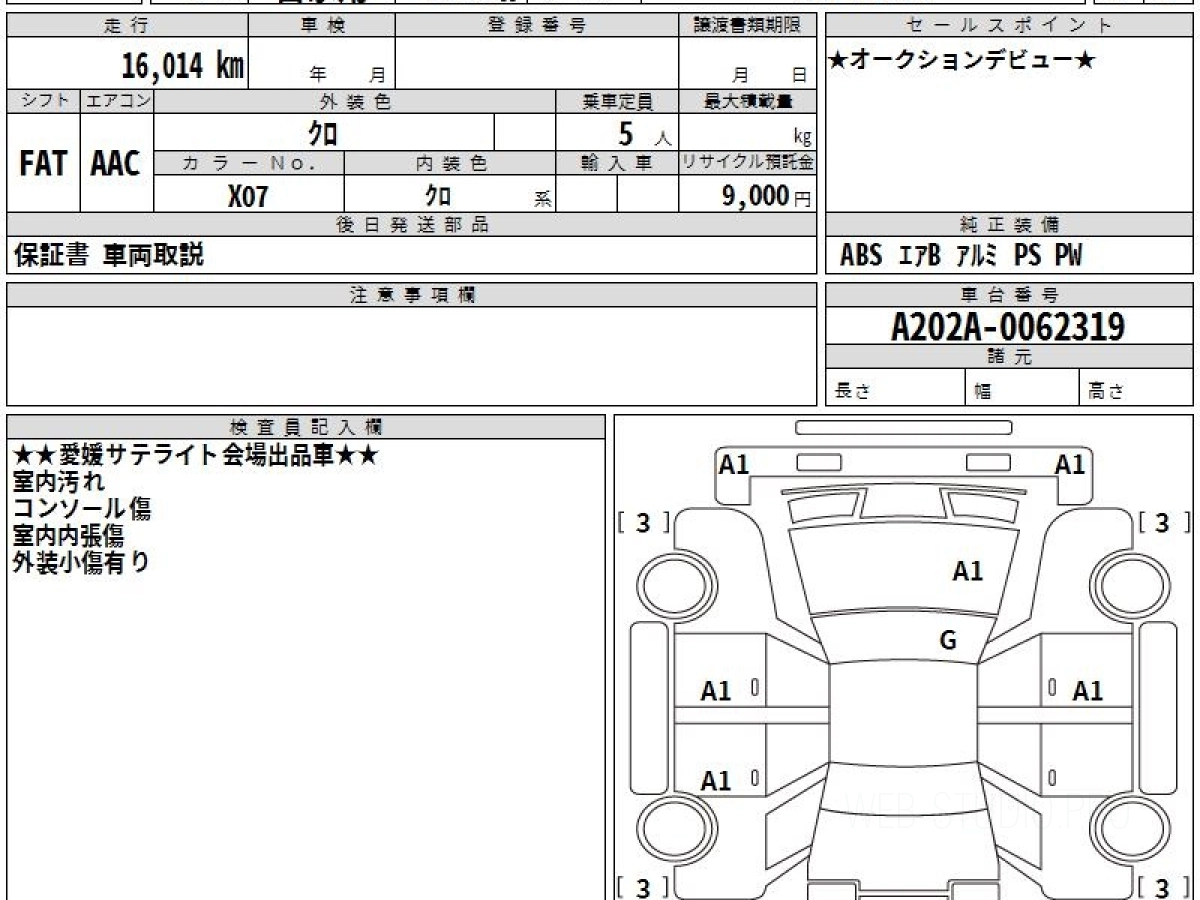Select the FAT shift value
This screenshot has height=900, width=1200.
point(43,164)
